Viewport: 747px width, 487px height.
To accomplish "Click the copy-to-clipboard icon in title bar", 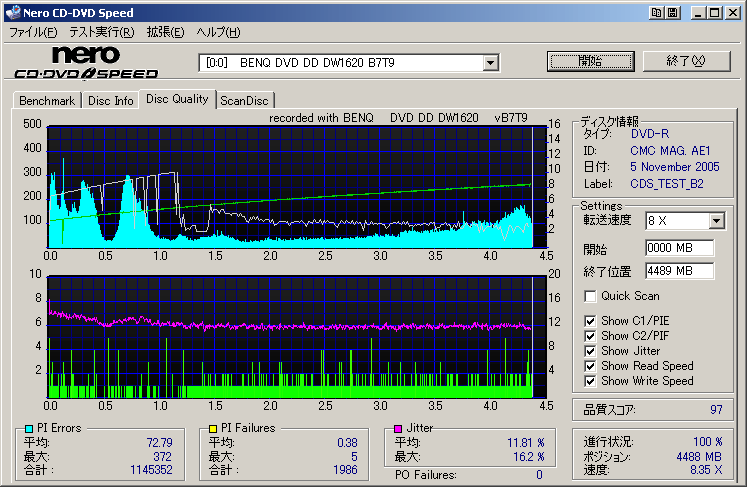I will coord(656,13).
